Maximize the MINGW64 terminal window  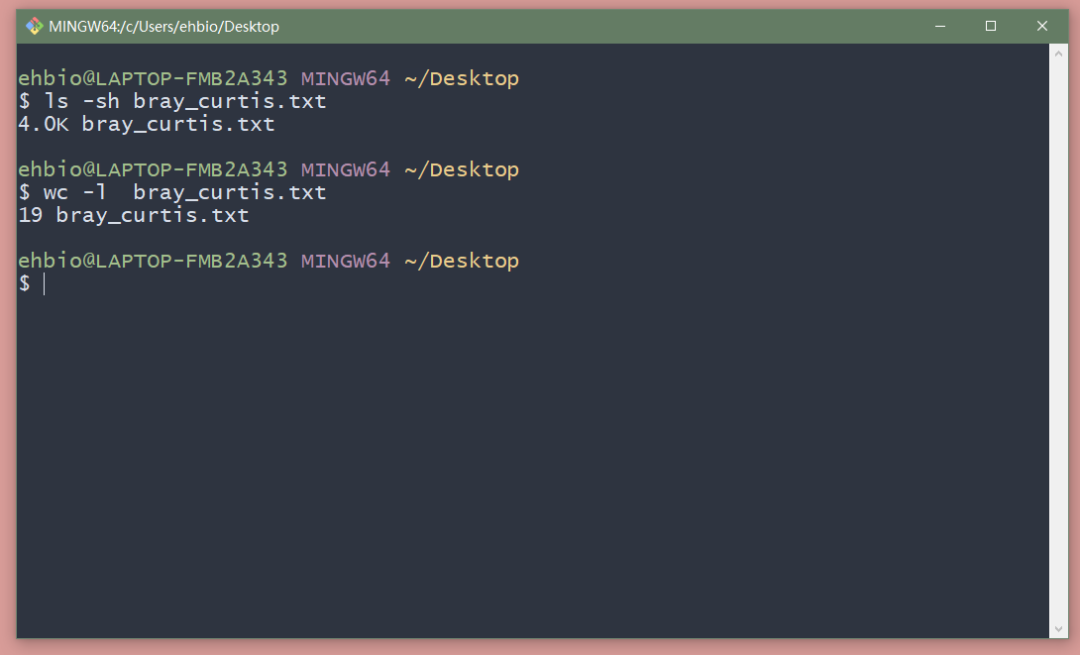point(991,26)
